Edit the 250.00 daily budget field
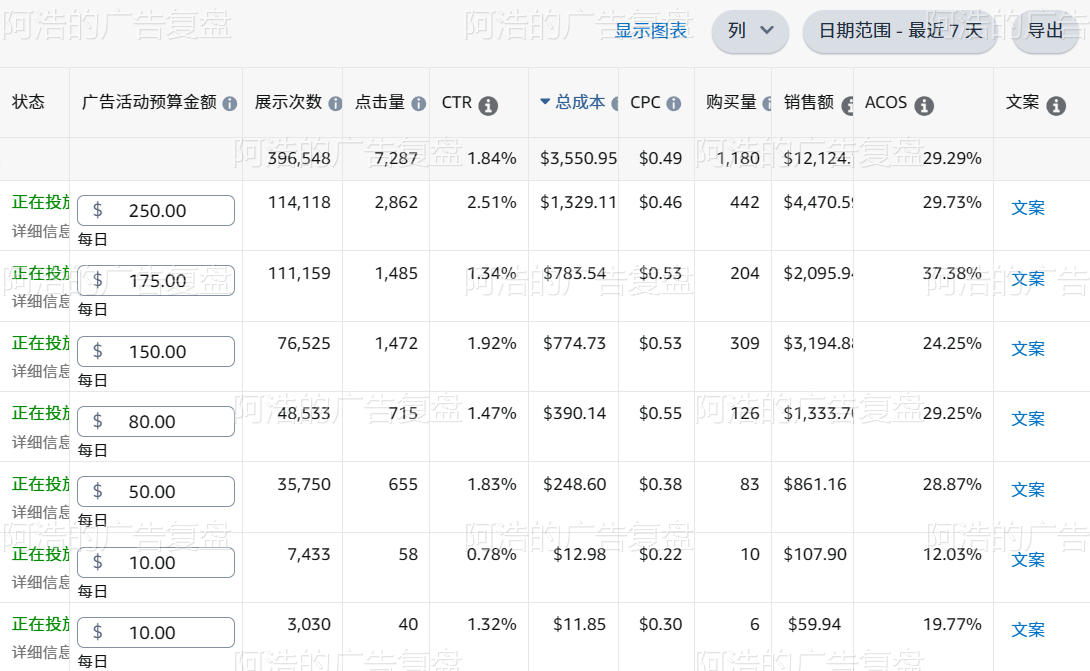This screenshot has height=671, width=1090. (156, 211)
